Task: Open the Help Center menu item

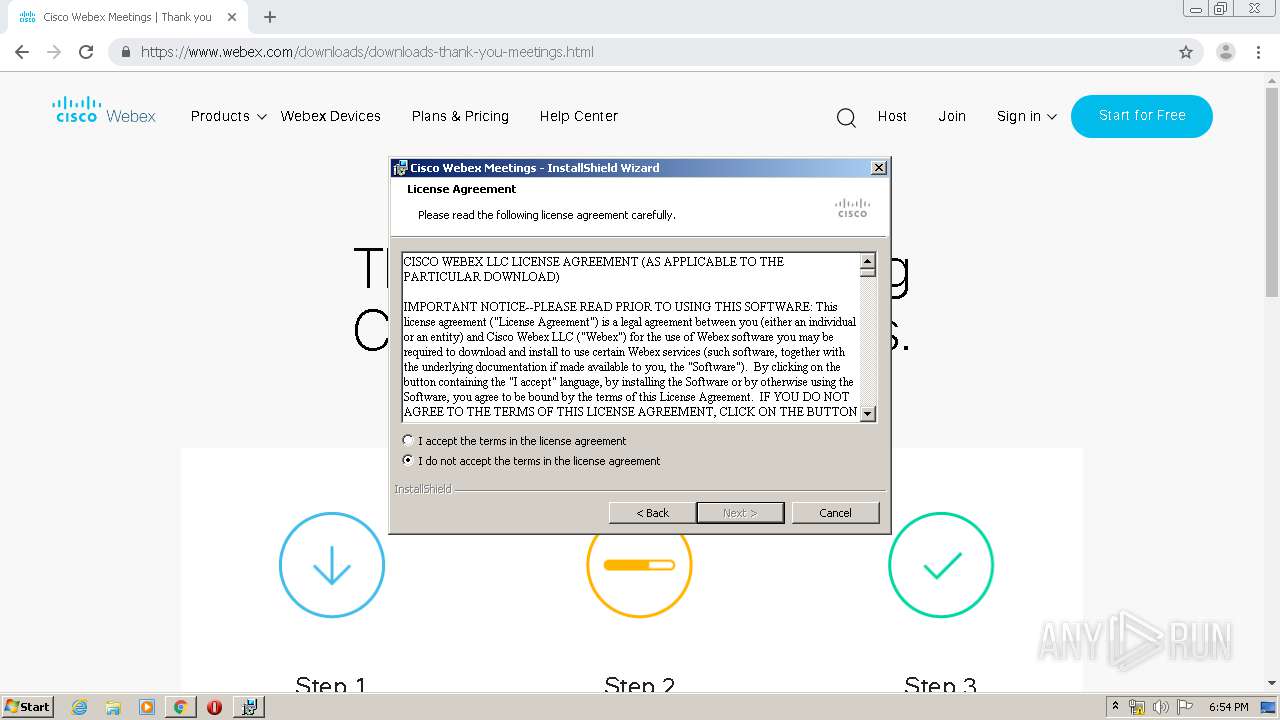Action: (x=578, y=116)
